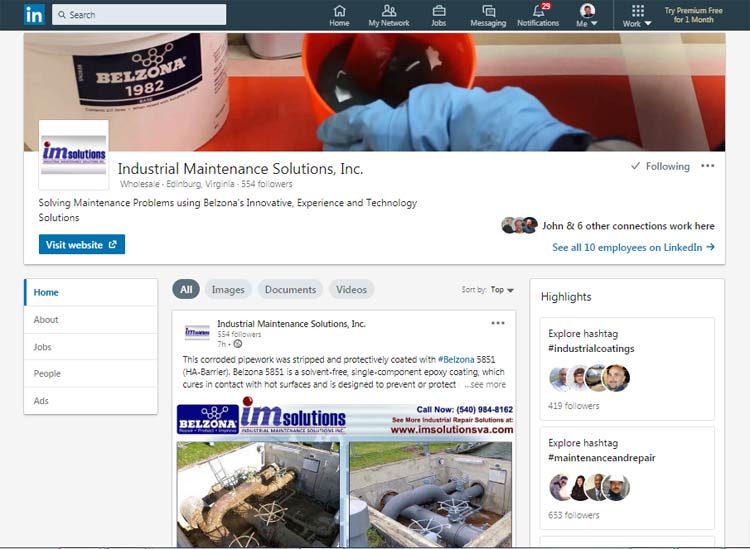Expand post text with see more
Screen dimensions: 750x549
[488, 384]
